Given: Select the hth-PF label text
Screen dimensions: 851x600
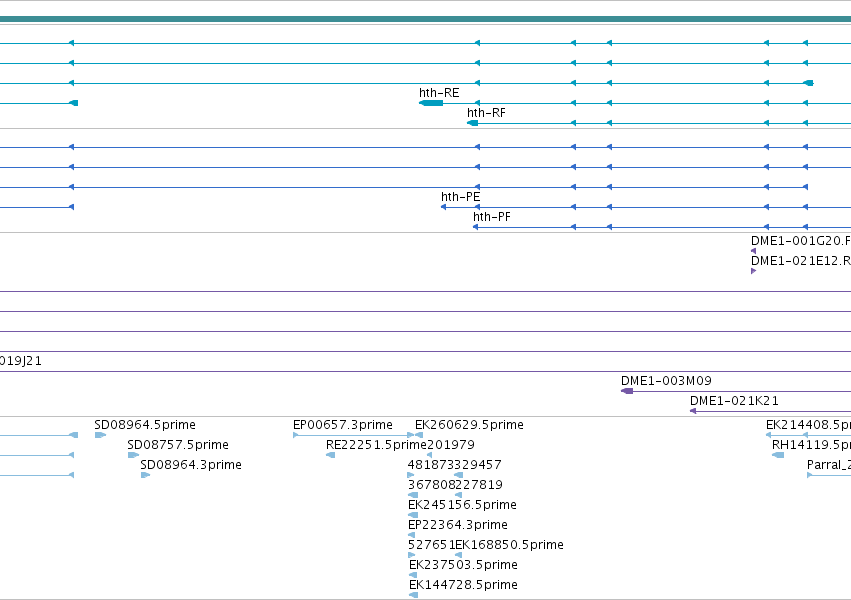Looking at the screenshot, I should (x=491, y=217).
